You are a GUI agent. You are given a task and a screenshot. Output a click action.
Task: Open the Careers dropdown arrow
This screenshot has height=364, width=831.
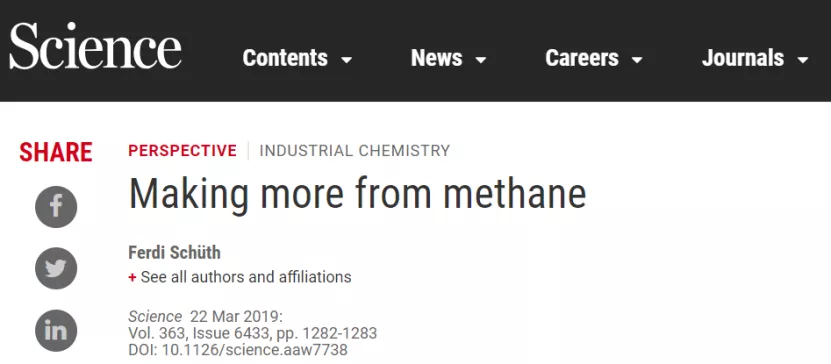pyautogui.click(x=638, y=60)
